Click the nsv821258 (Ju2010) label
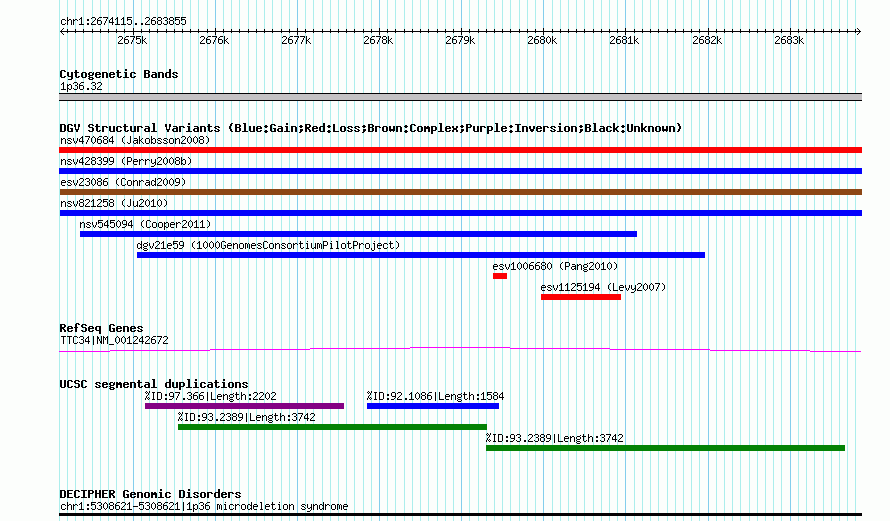 click(114, 203)
